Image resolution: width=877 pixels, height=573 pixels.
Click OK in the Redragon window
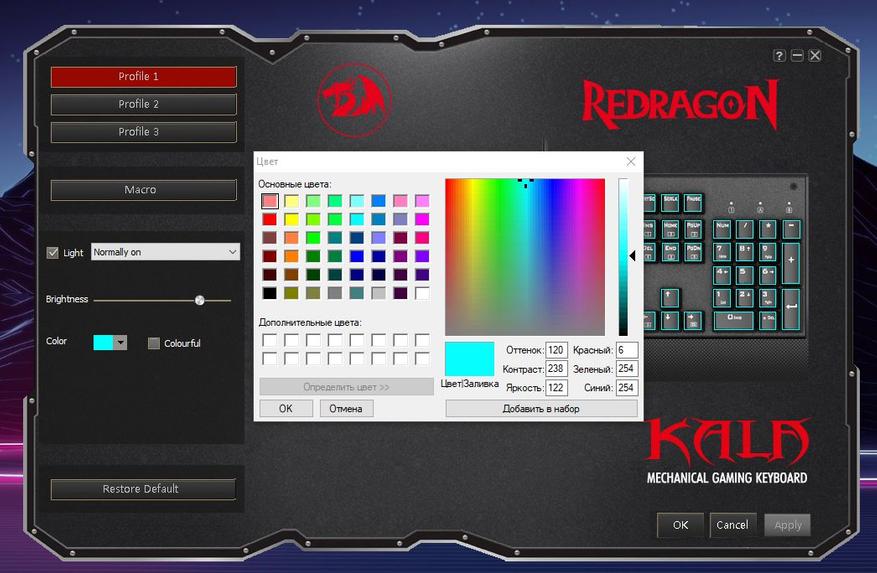(680, 525)
